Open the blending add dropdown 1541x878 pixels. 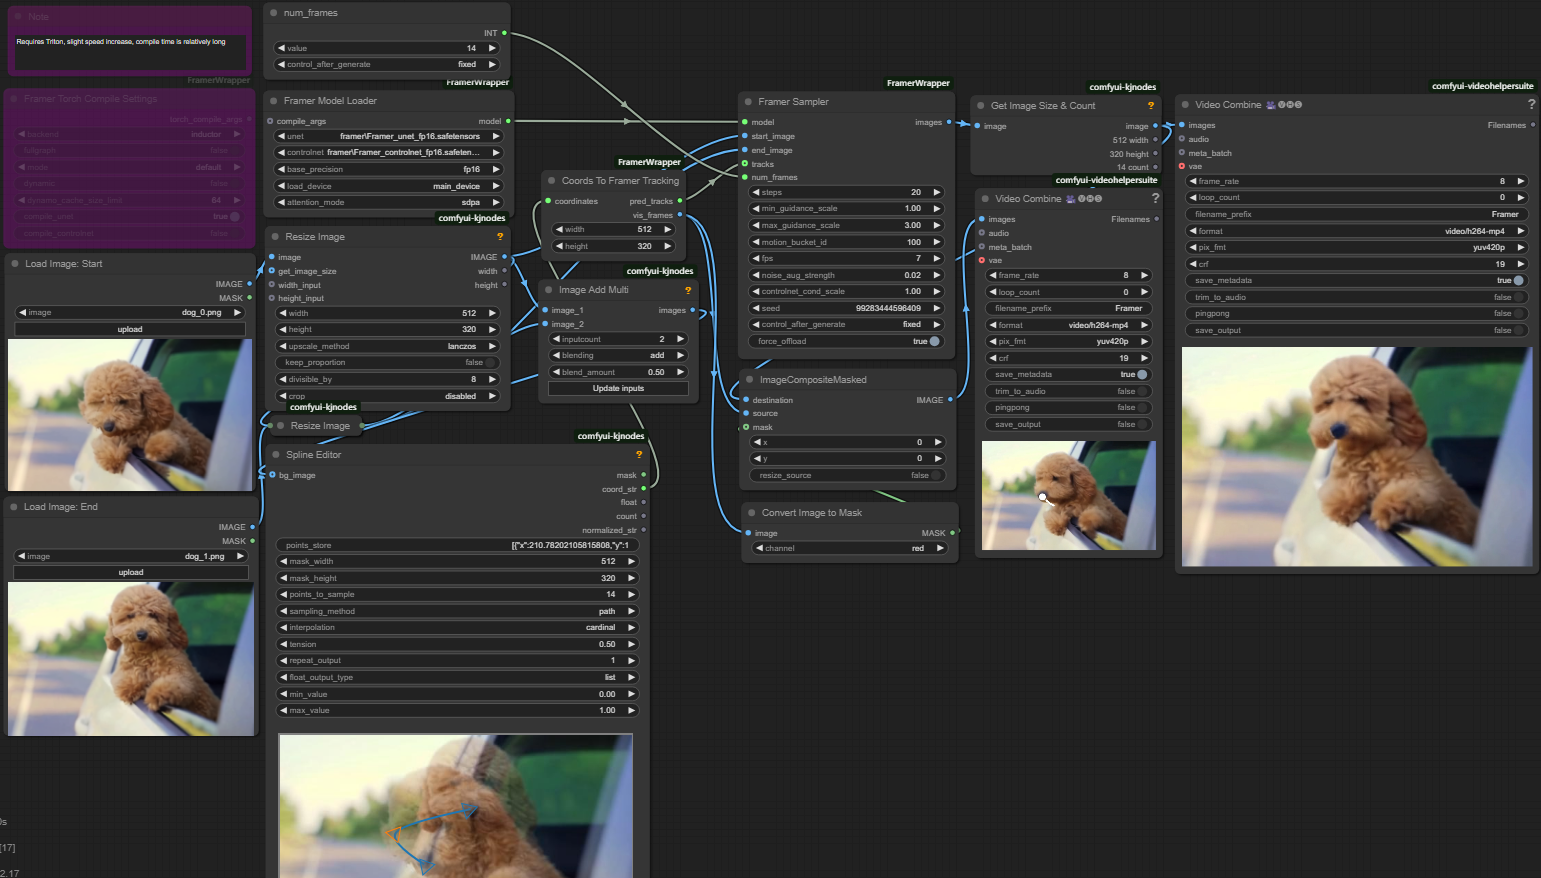(618, 355)
